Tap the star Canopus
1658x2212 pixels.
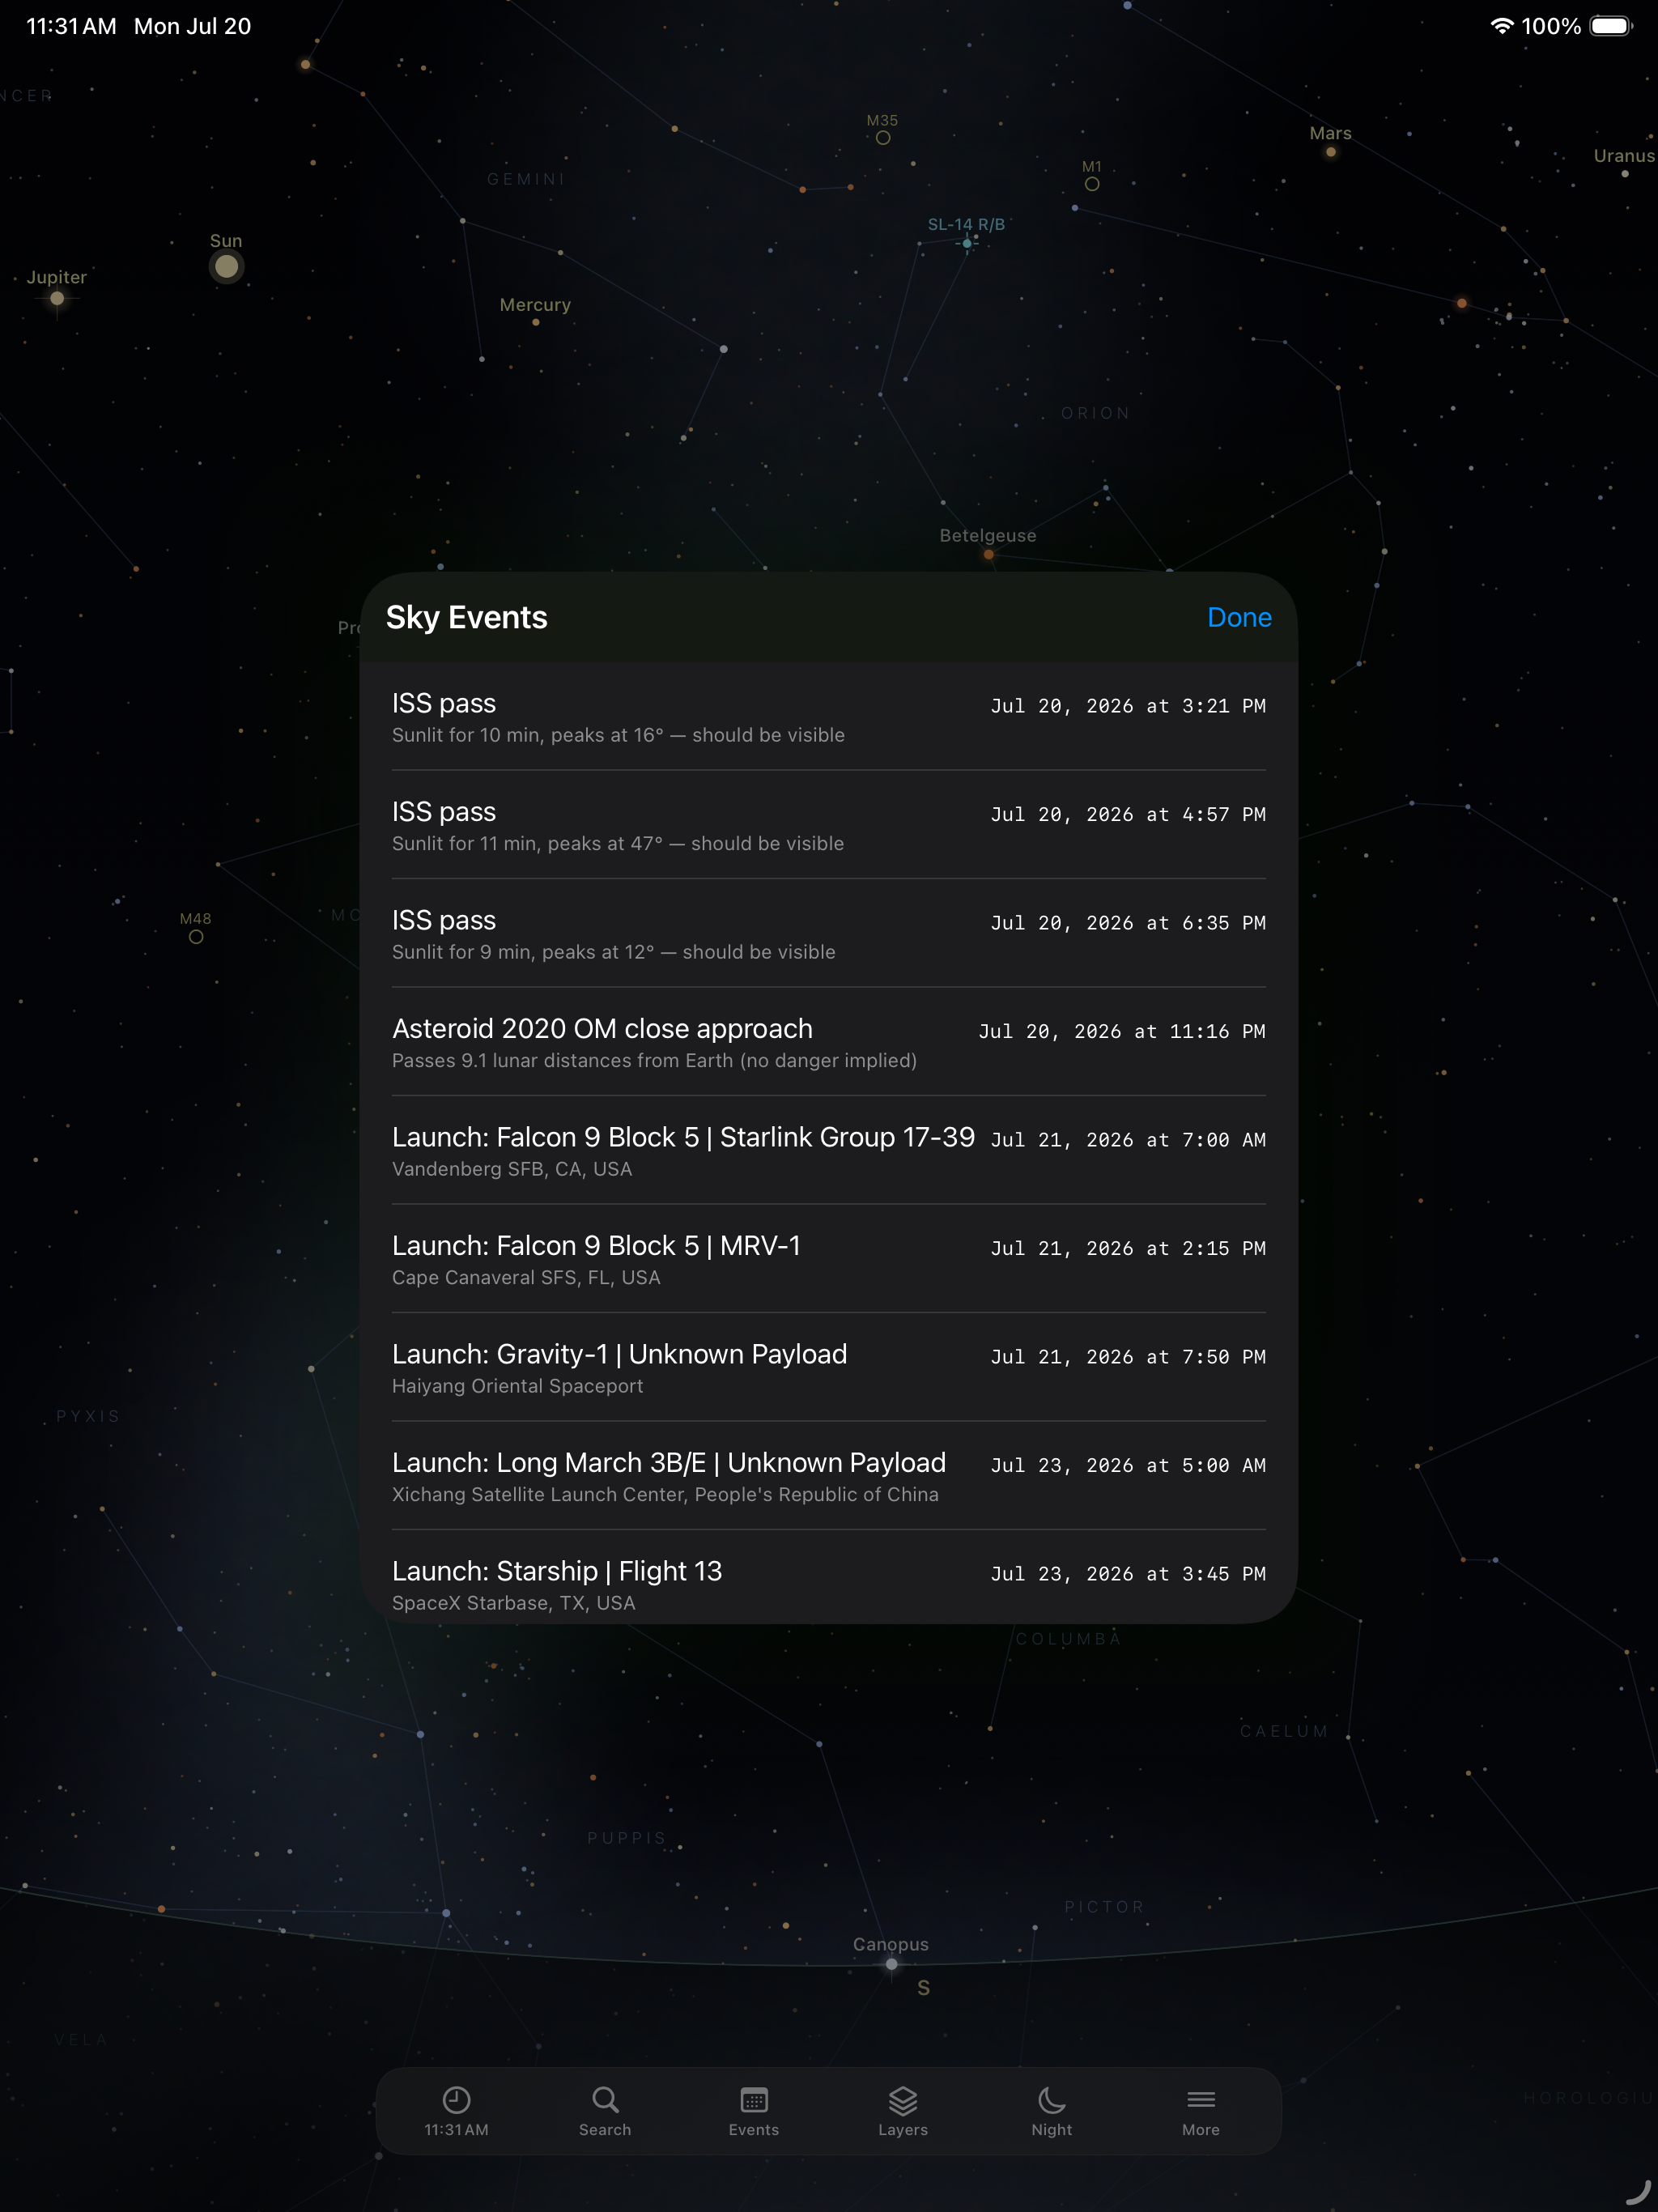coord(891,1964)
